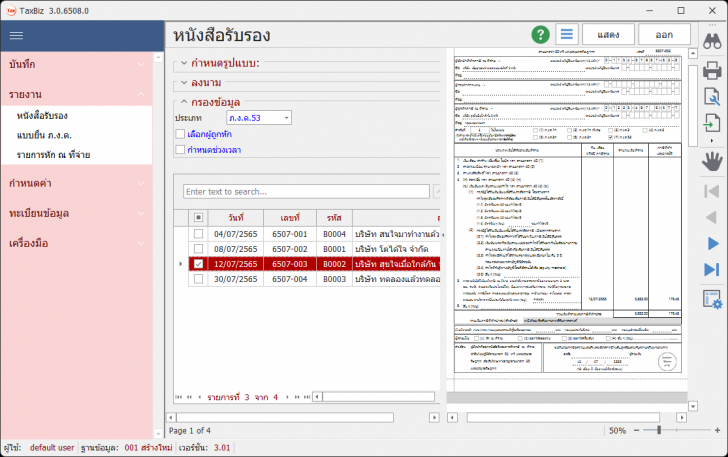Go to previous preview page
This screenshot has height=457, width=728.
click(x=712, y=217)
